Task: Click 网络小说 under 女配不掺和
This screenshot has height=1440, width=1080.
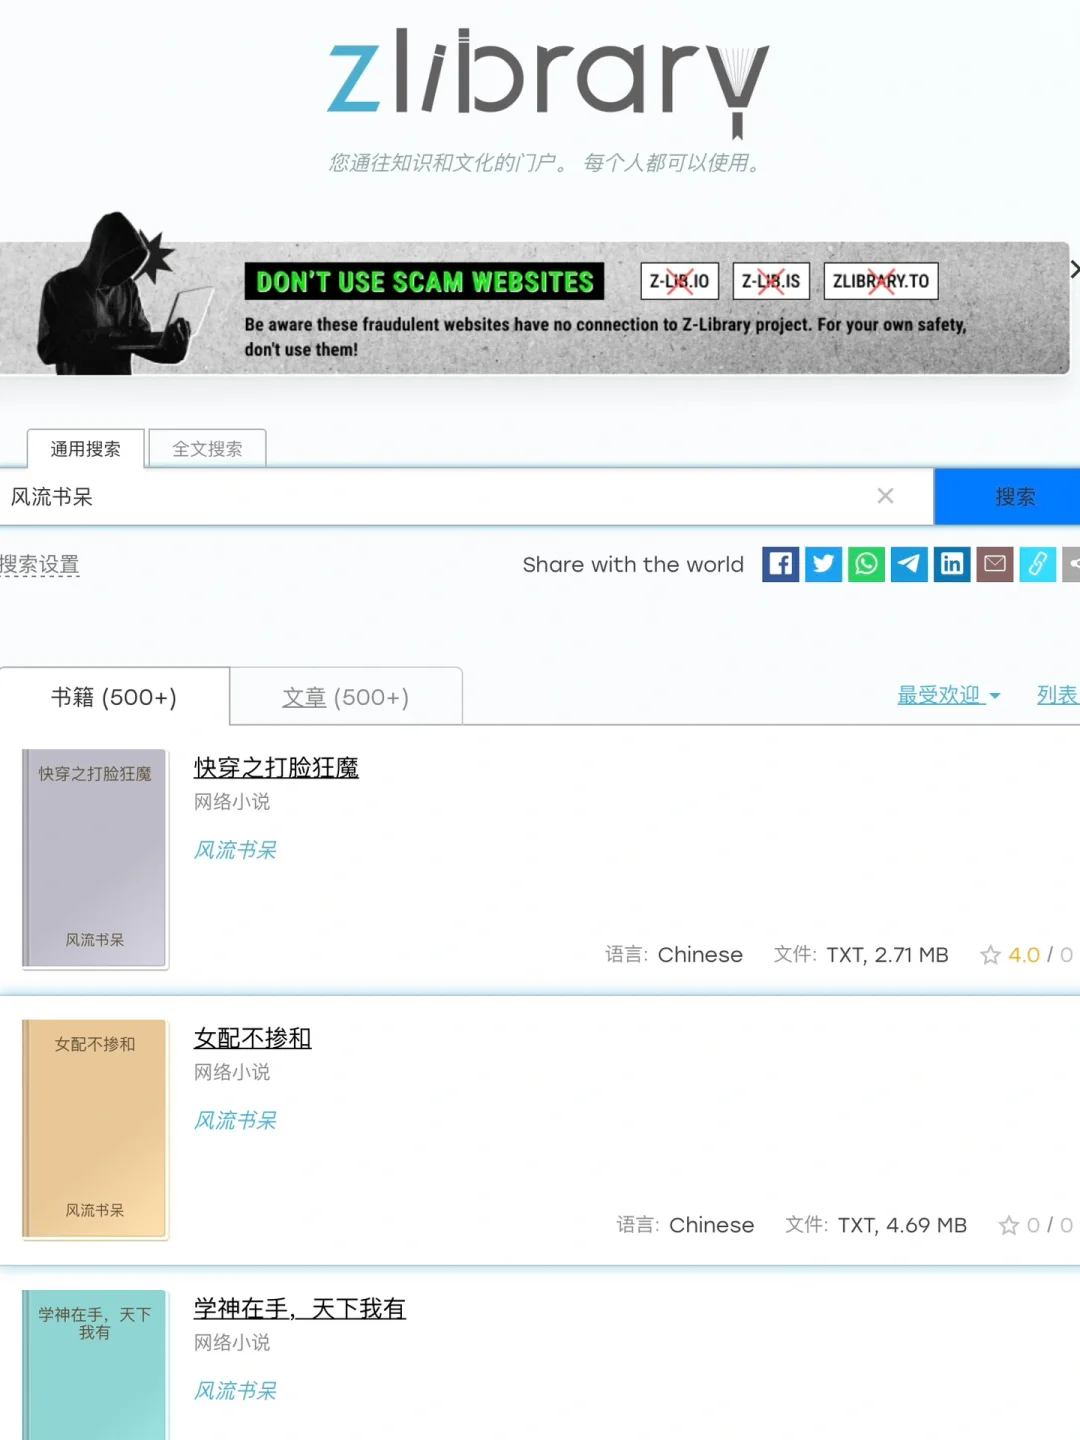Action: [232, 1072]
